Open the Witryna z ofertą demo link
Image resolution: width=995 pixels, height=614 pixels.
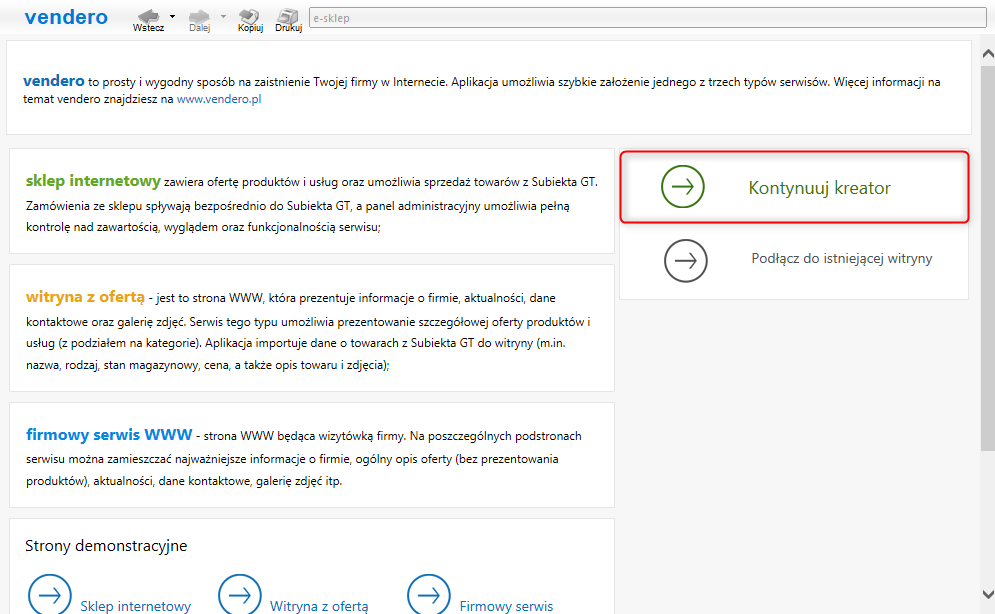pos(319,606)
